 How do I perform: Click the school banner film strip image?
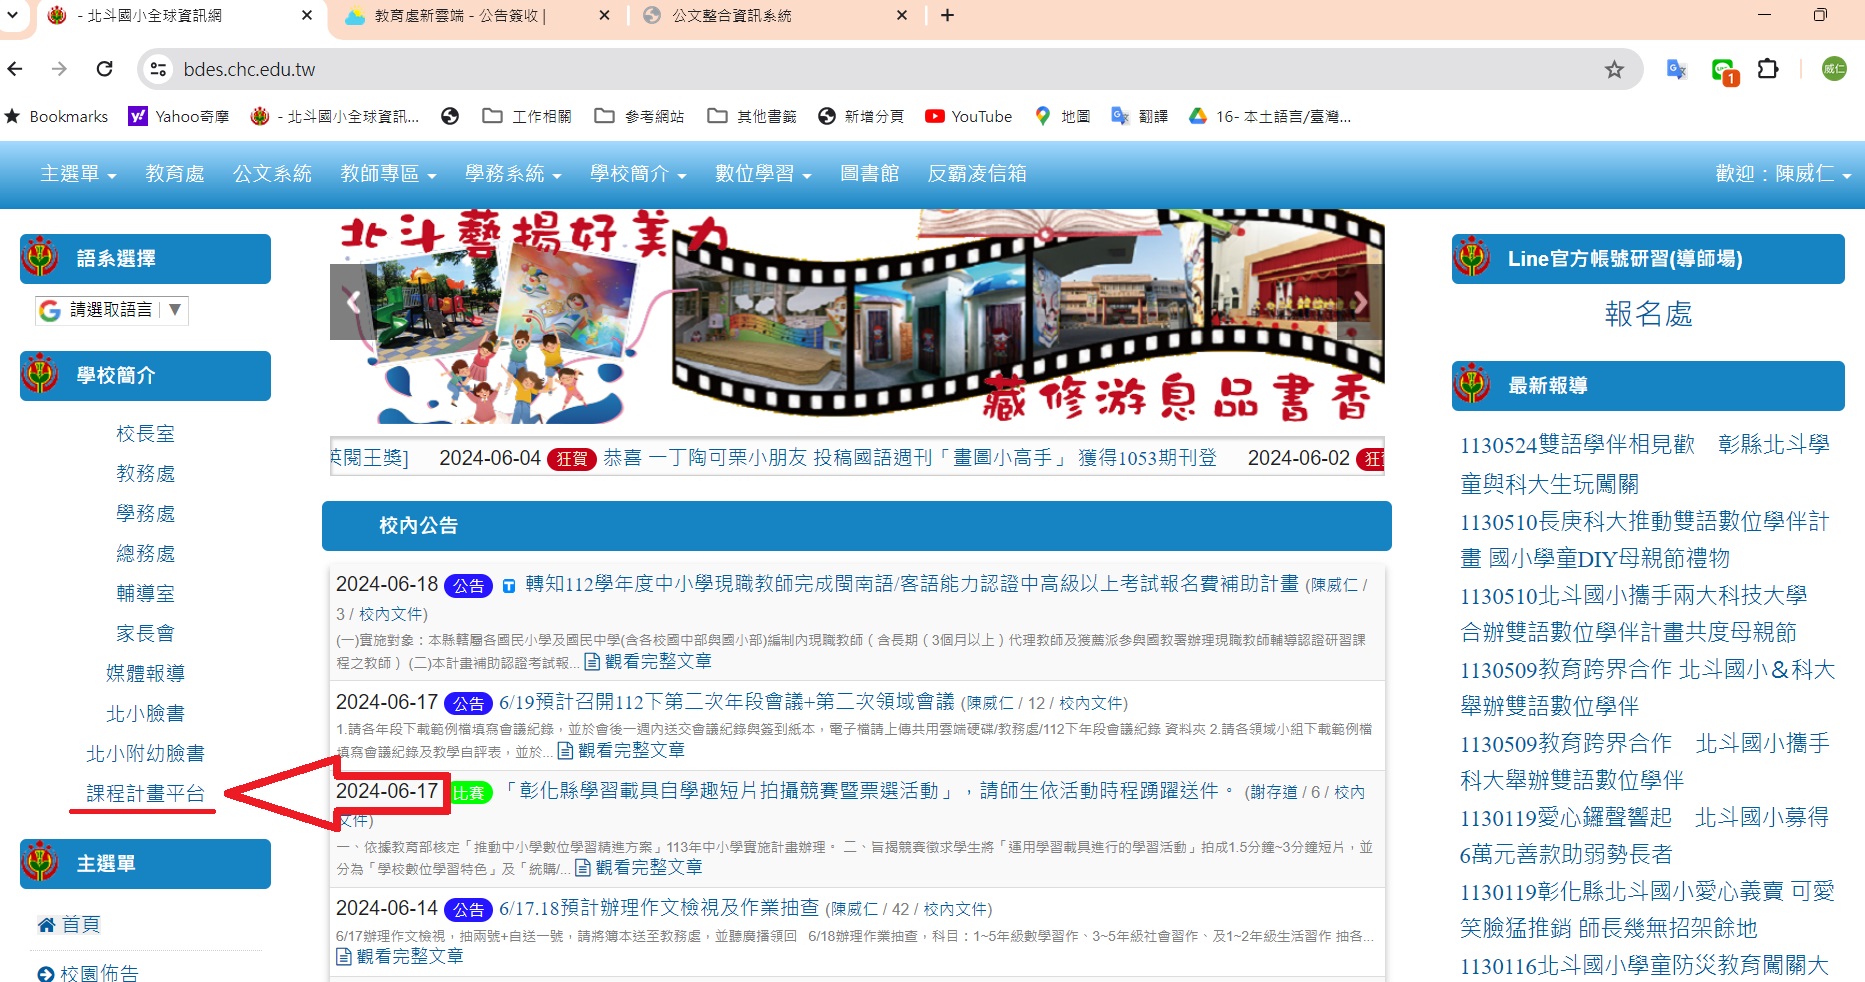857,316
